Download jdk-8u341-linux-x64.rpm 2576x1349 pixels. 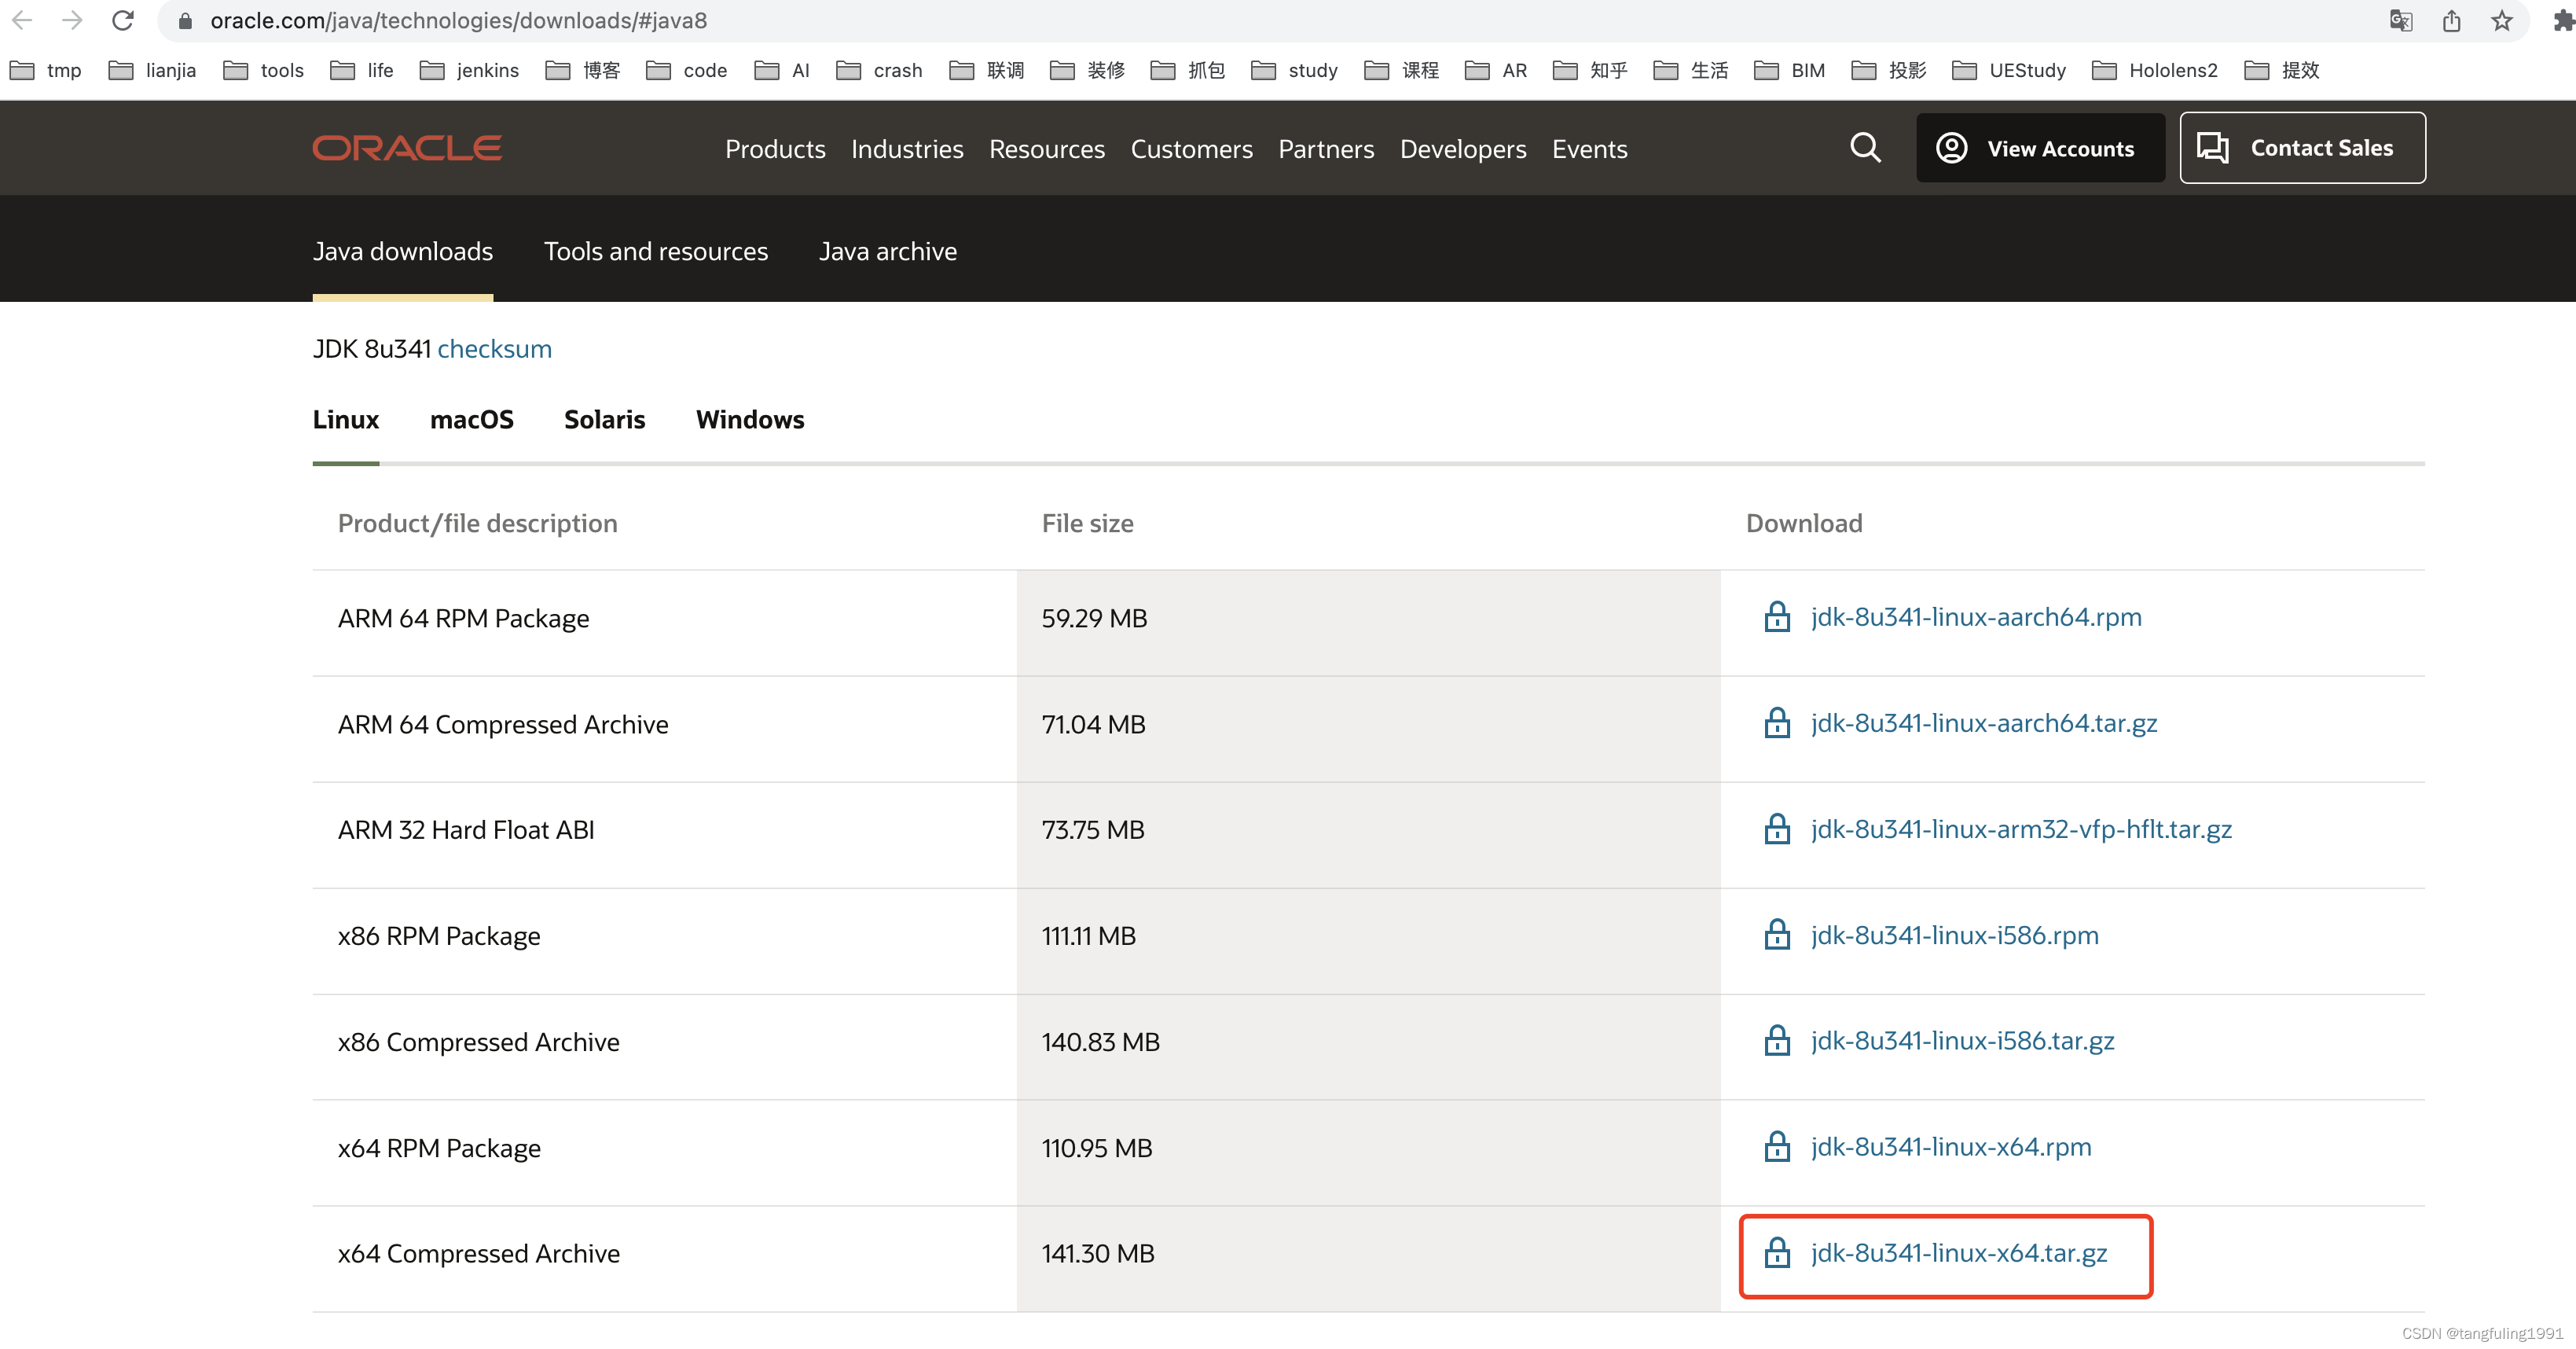[x=1951, y=1147]
